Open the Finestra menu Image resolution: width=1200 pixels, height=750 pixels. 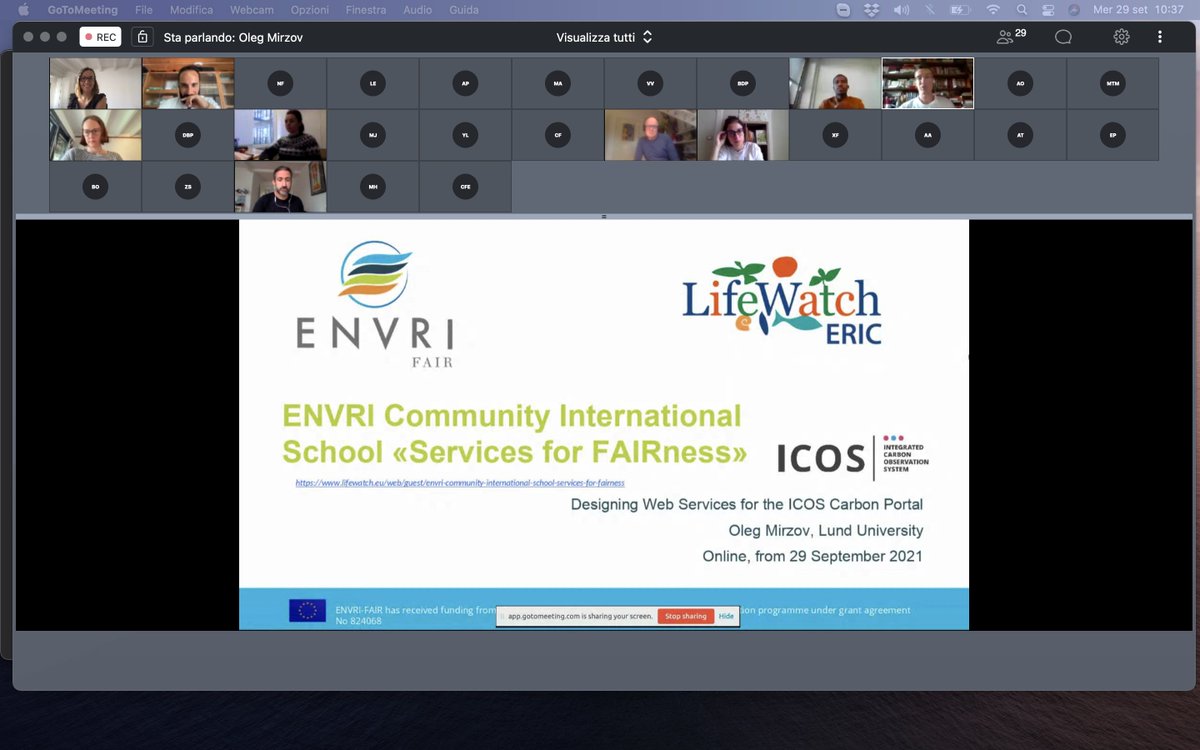click(366, 10)
